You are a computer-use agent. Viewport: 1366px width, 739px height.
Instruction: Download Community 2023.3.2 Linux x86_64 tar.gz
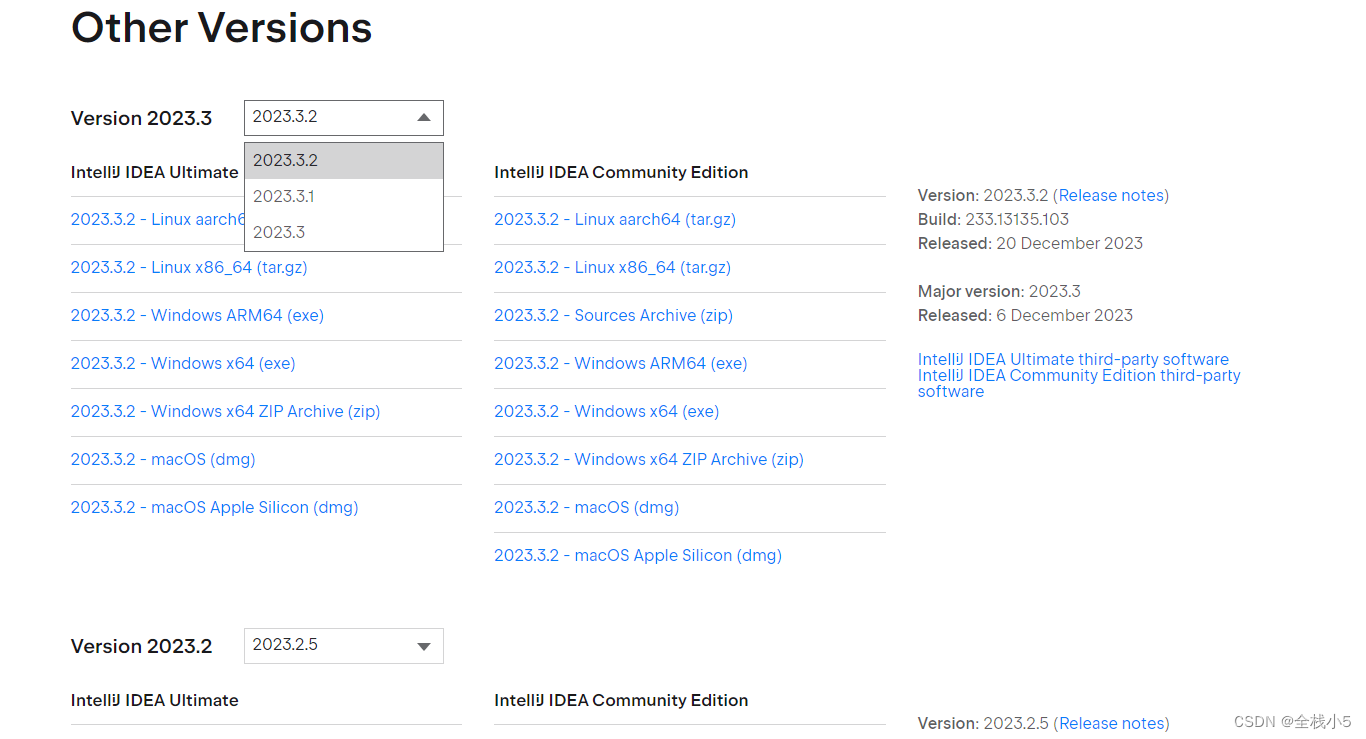tap(612, 268)
